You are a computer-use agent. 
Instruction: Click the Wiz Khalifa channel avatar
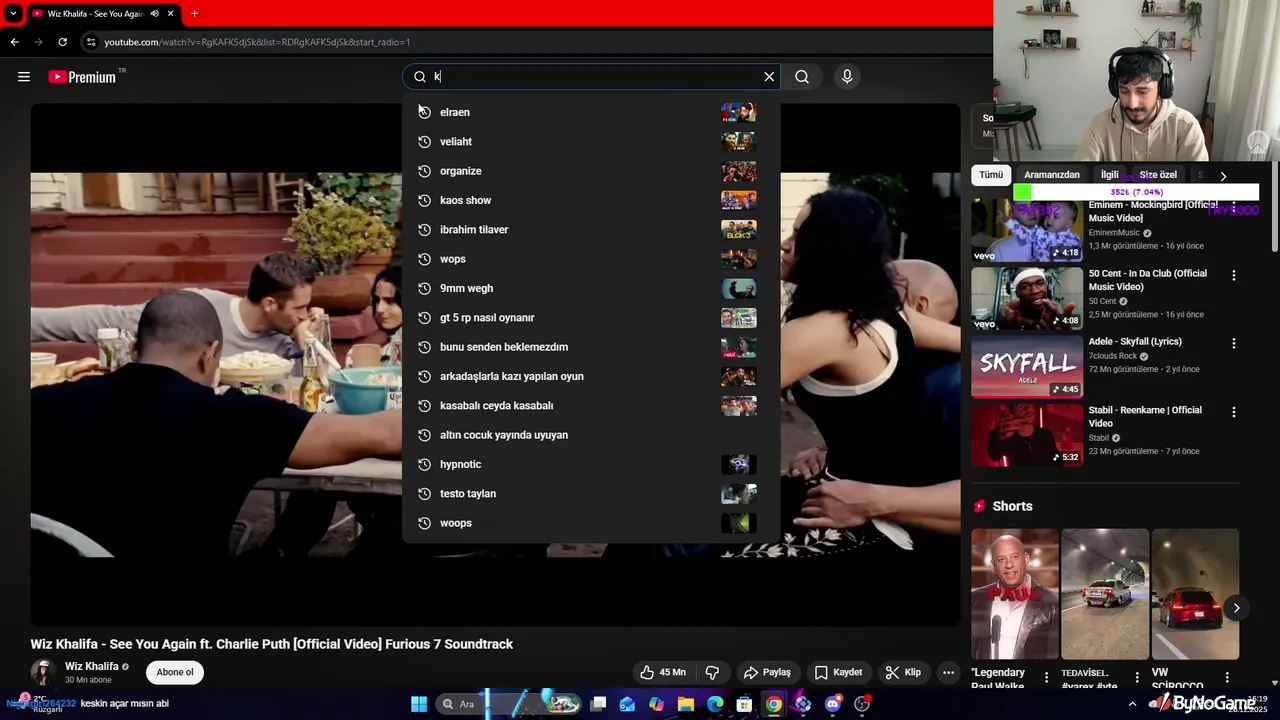(43, 672)
